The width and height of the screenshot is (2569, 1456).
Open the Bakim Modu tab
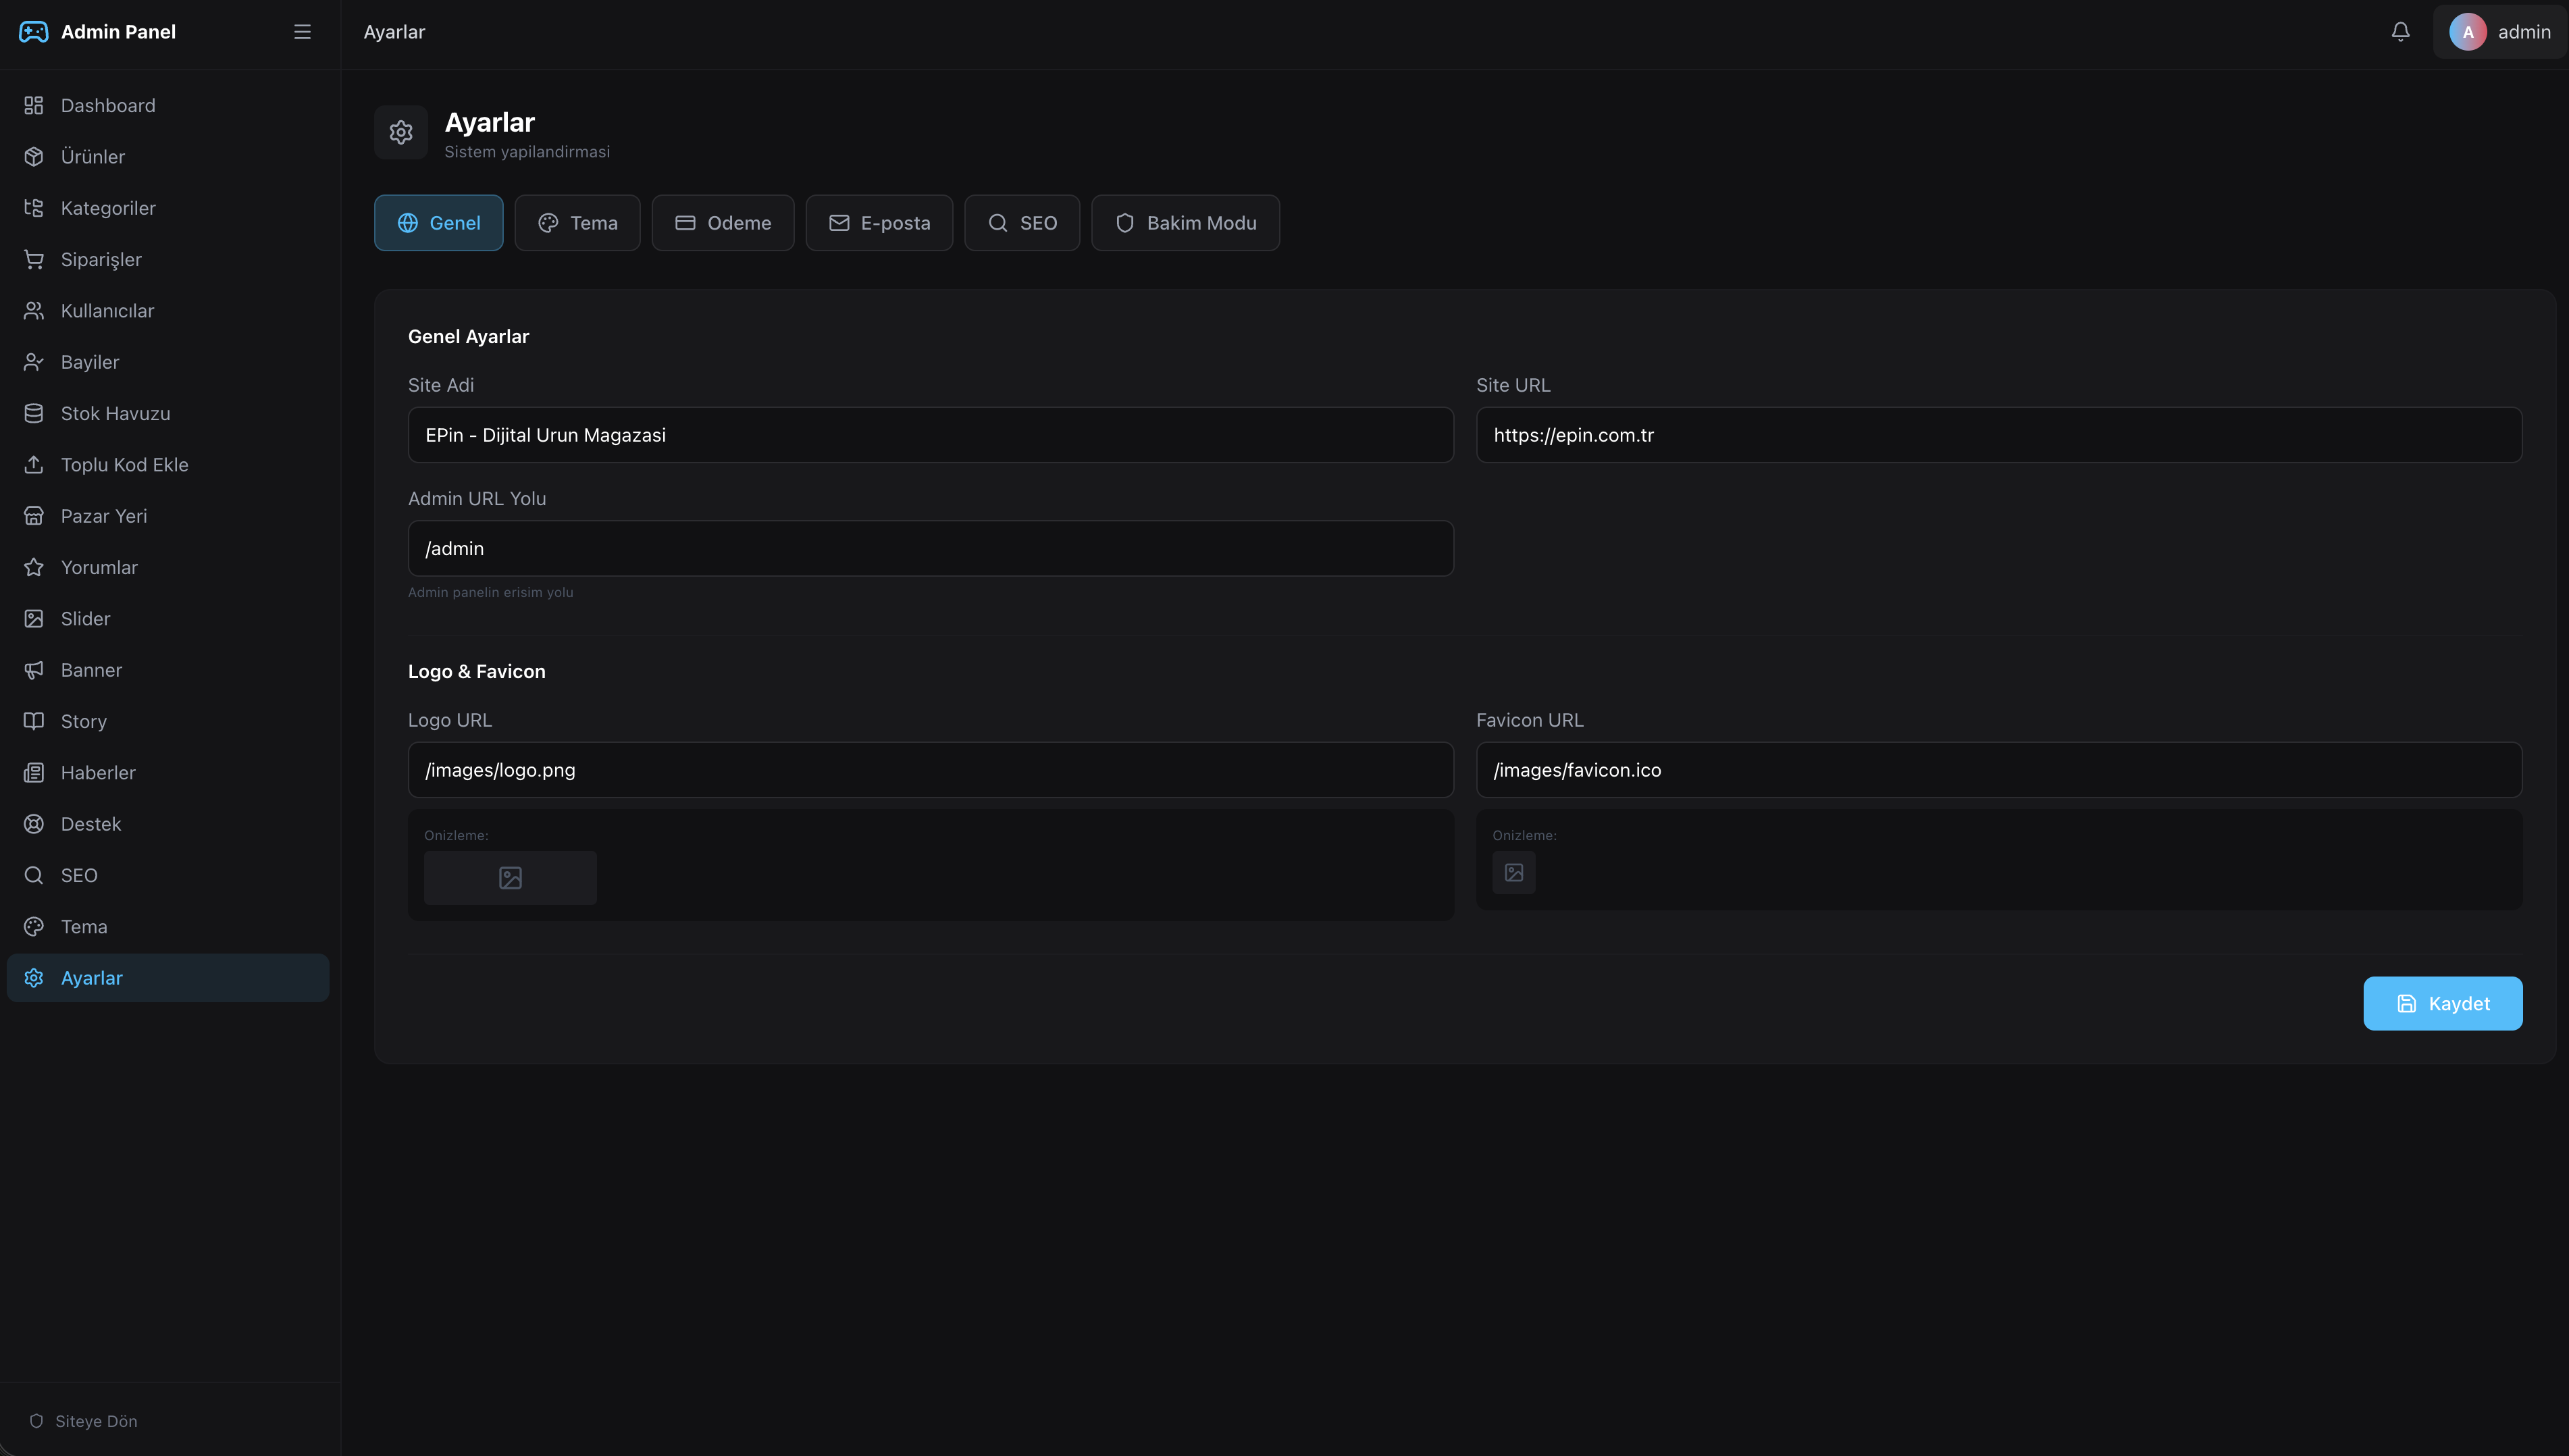click(1185, 223)
